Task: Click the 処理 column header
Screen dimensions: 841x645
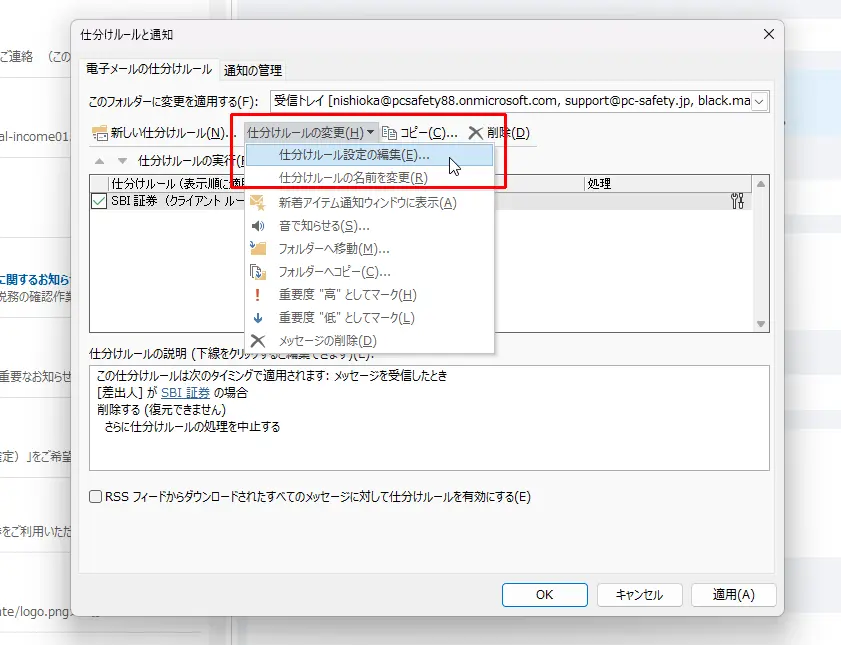Action: 668,183
